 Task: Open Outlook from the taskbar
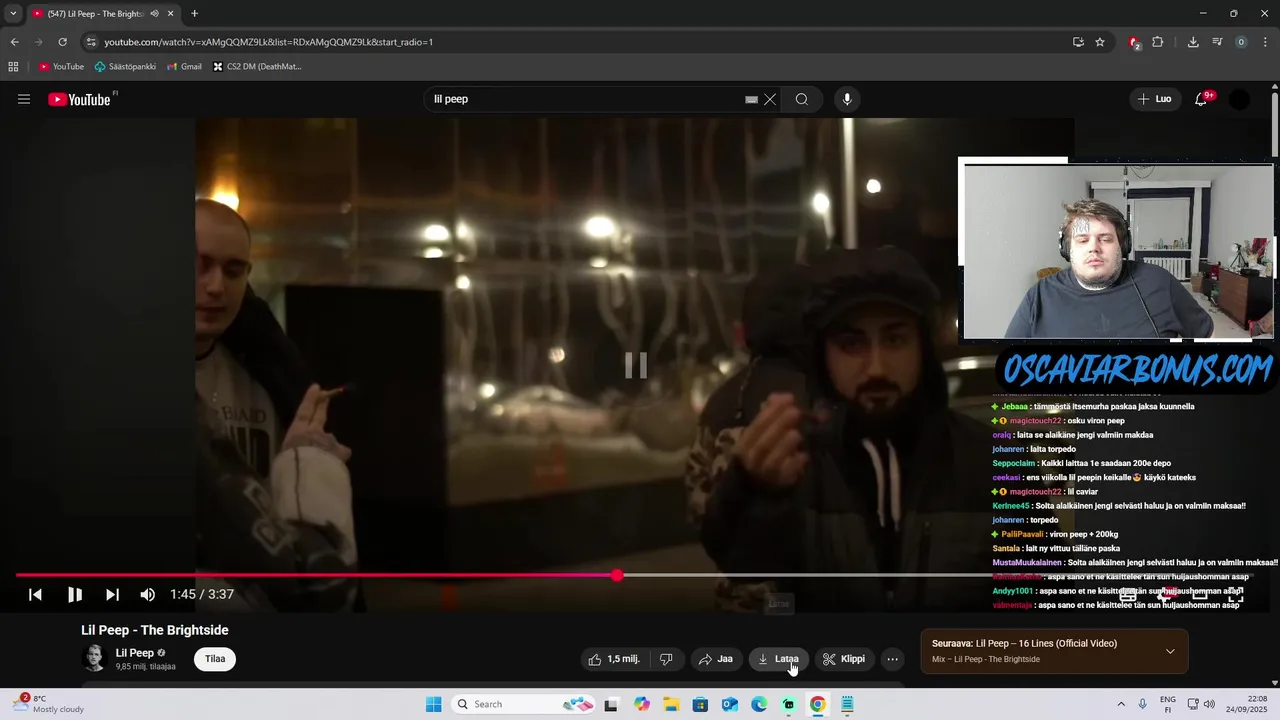click(x=730, y=704)
